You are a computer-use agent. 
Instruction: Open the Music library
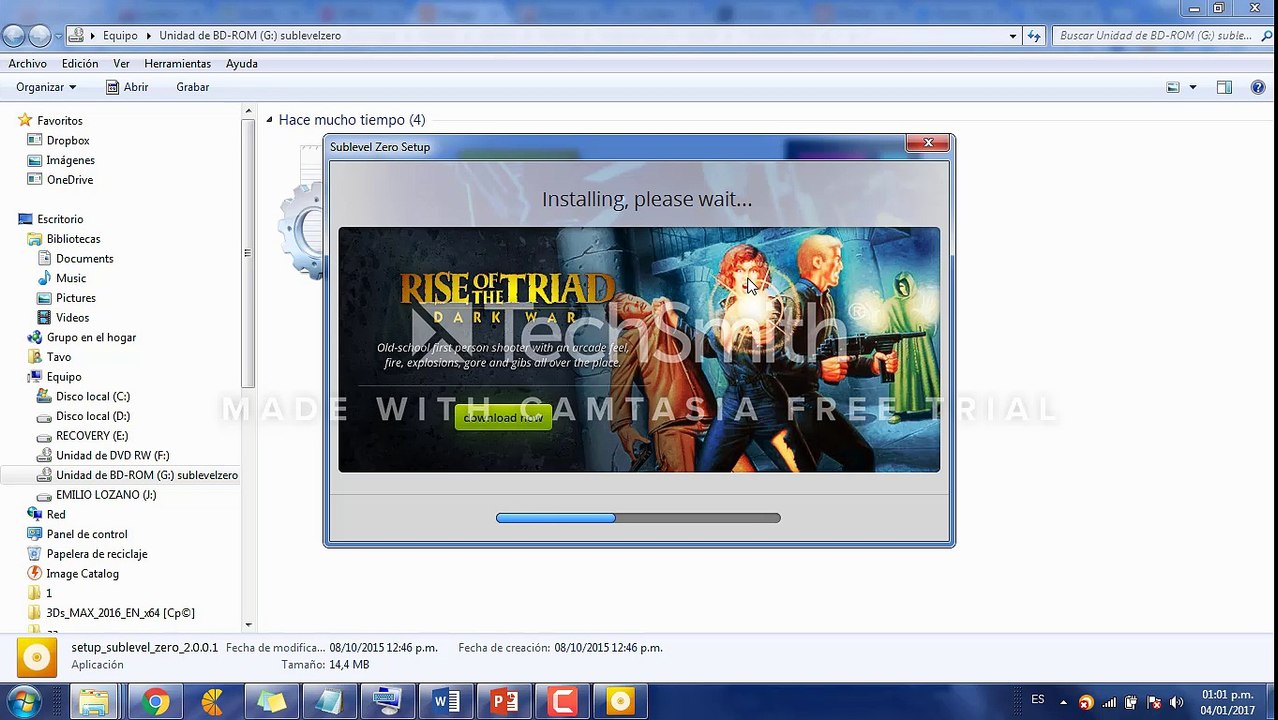pos(71,278)
